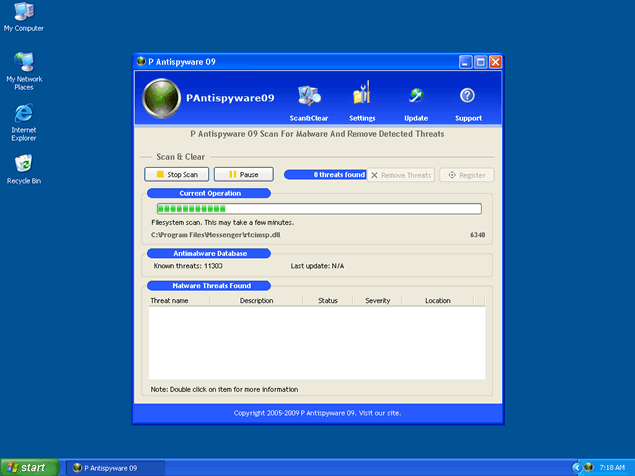Open the Settings tools icon
The height and width of the screenshot is (476, 635).
(x=362, y=96)
